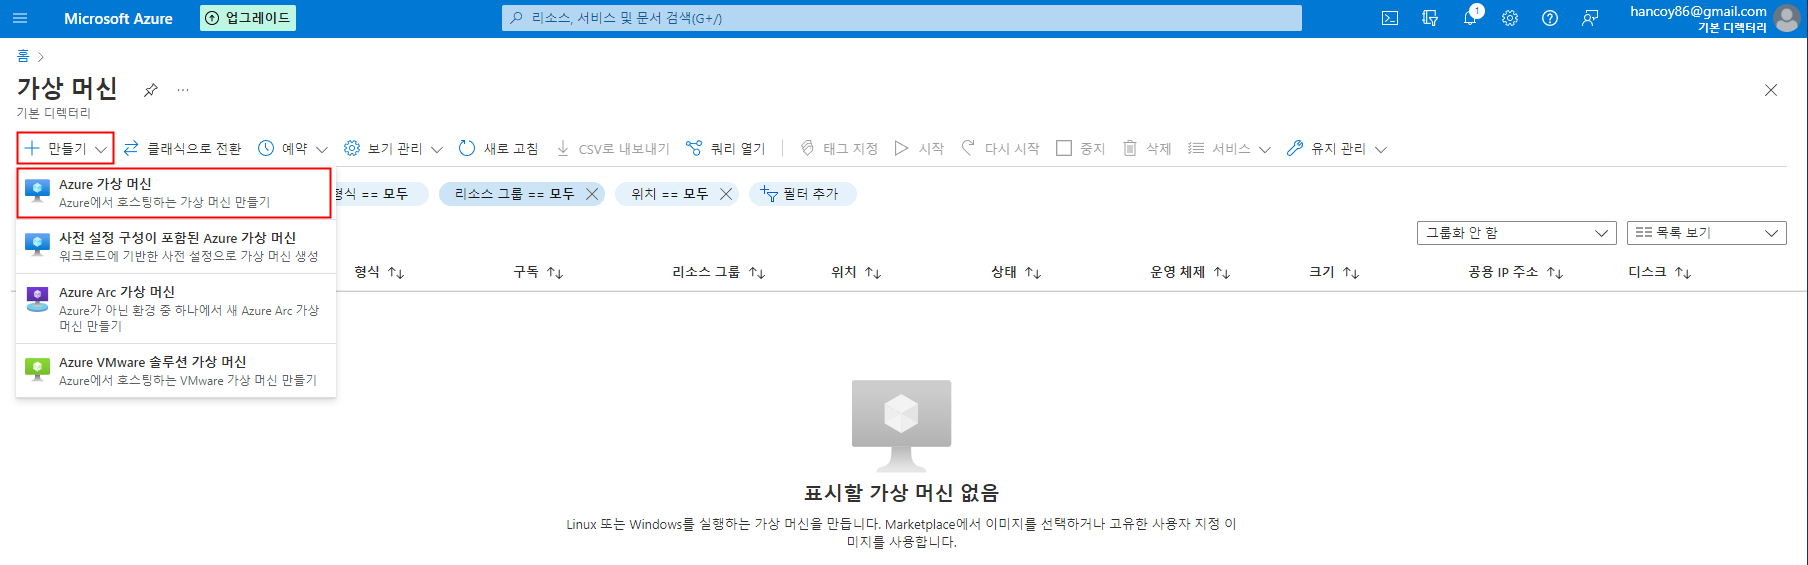Screen dimensions: 1808x565
Task: Expand 보기 관리 dropdown
Action: click(393, 148)
